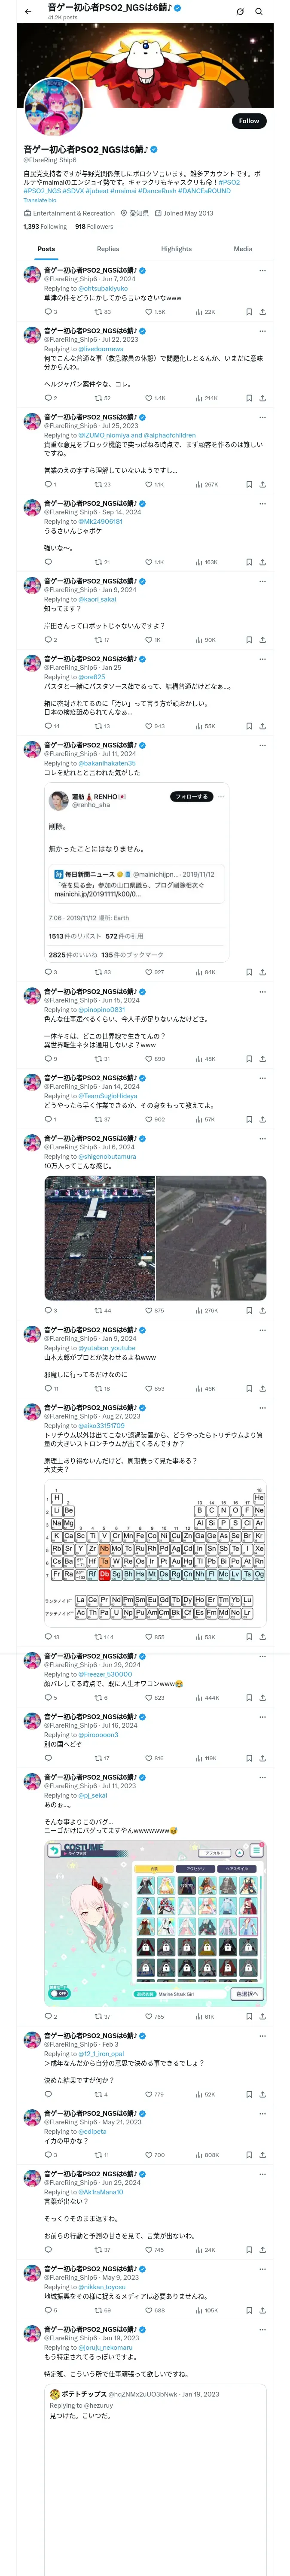
Task: Translate the bio text
Action: pyautogui.click(x=40, y=201)
